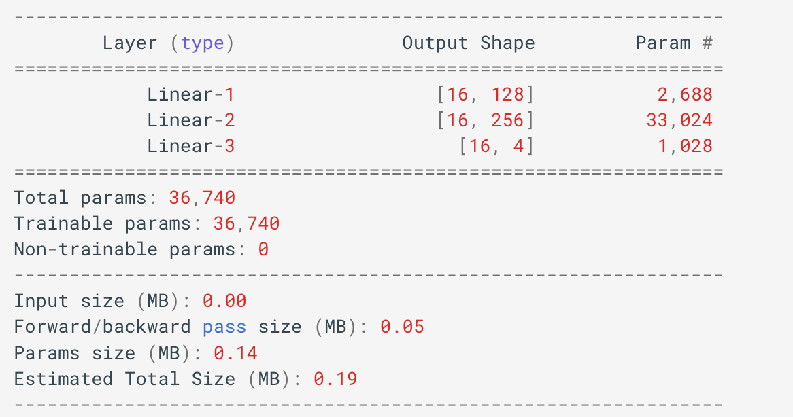Viewport: 793px width, 418px height.
Task: Click the Linear-2 layer name
Action: tap(190, 120)
